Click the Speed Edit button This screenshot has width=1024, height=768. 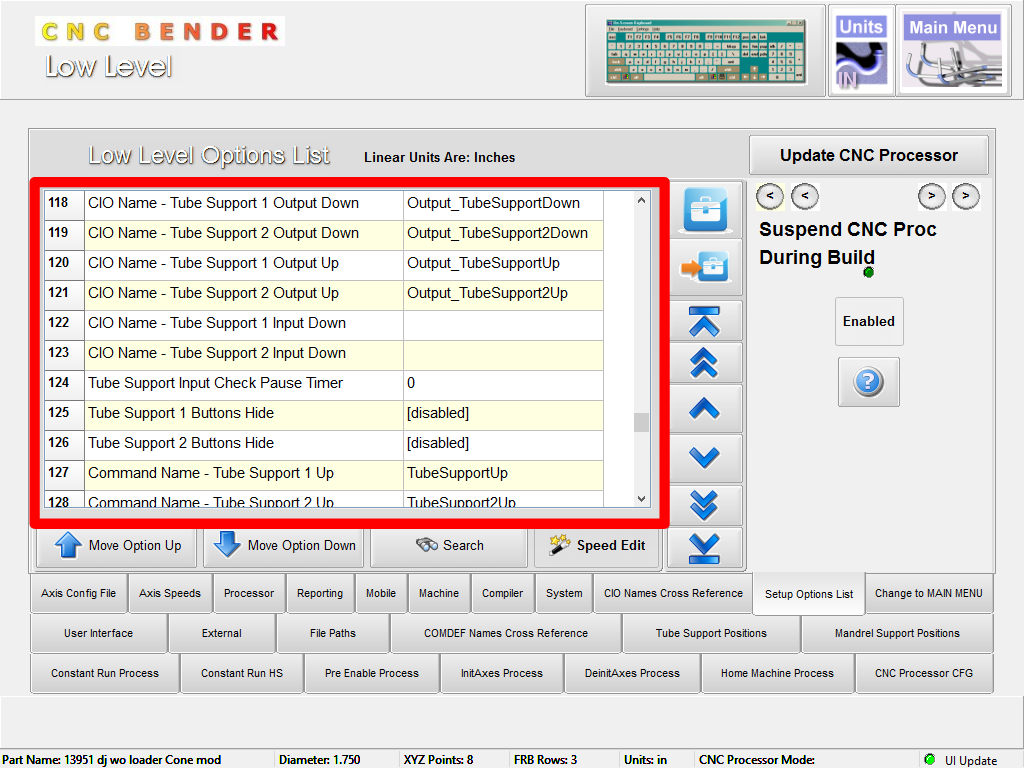point(597,546)
